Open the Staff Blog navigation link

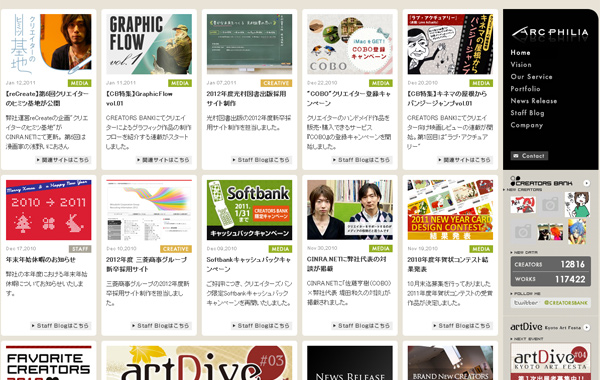(527, 113)
